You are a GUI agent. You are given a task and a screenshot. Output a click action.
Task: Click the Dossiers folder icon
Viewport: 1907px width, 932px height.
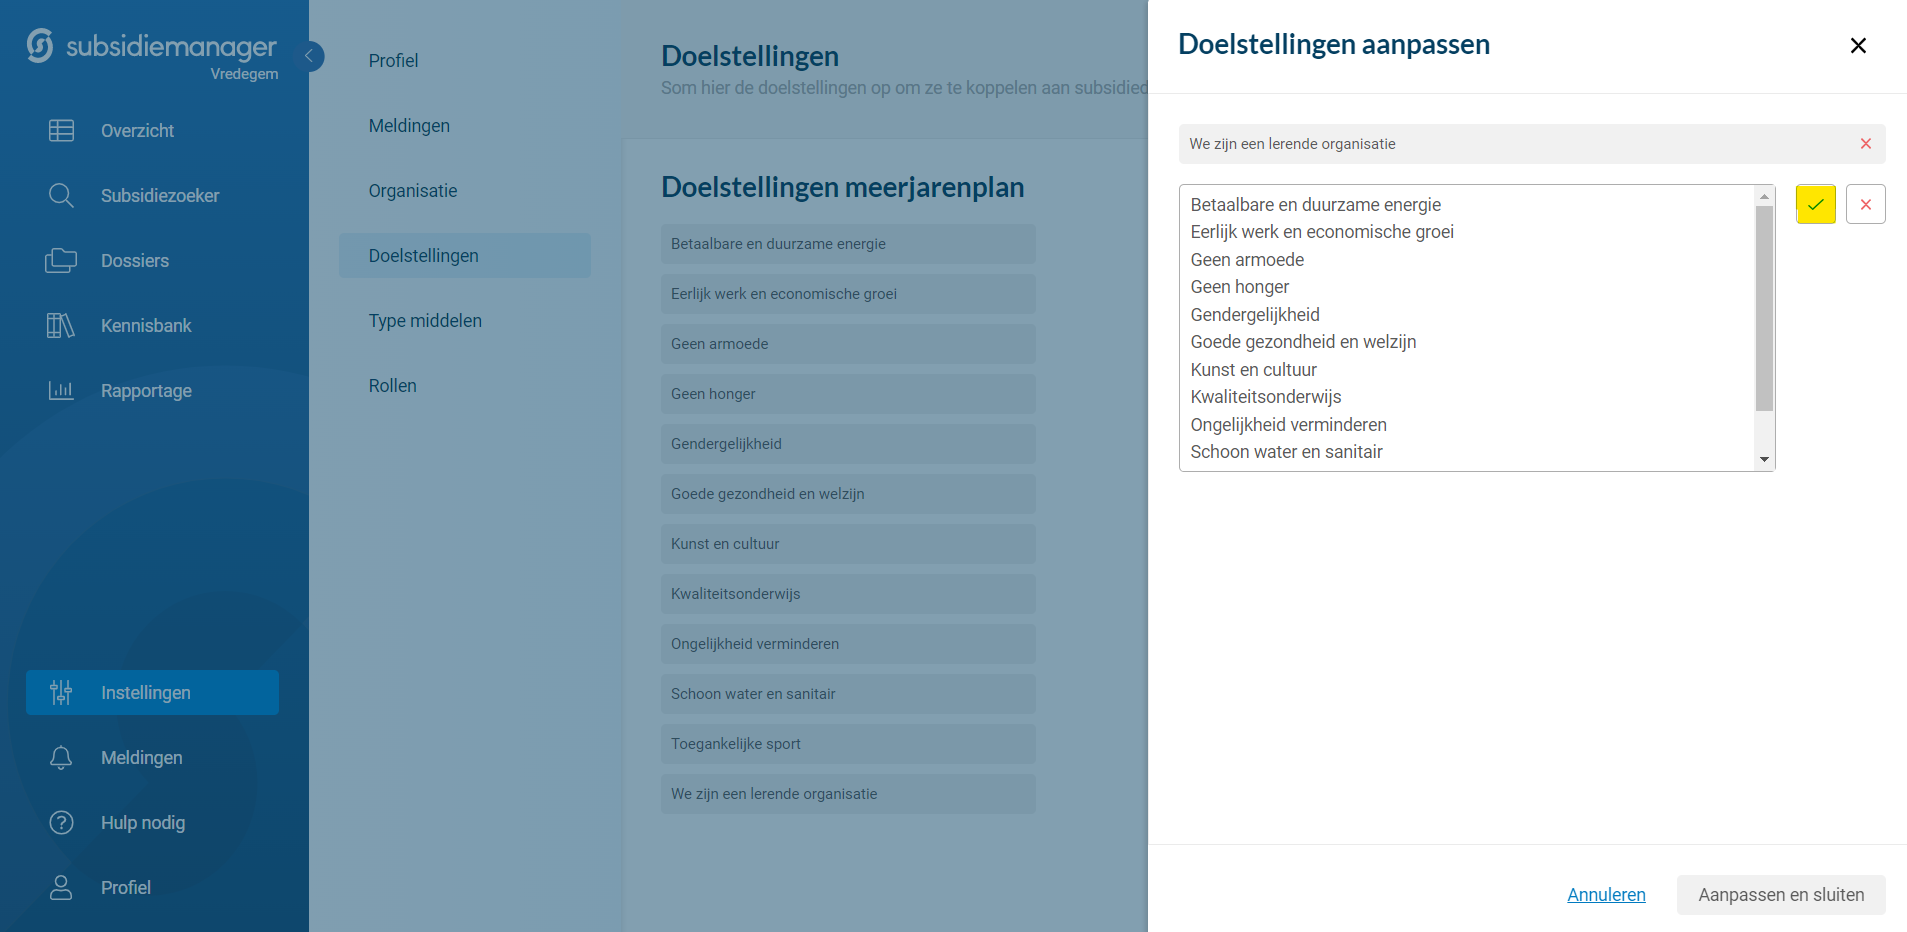(x=61, y=261)
